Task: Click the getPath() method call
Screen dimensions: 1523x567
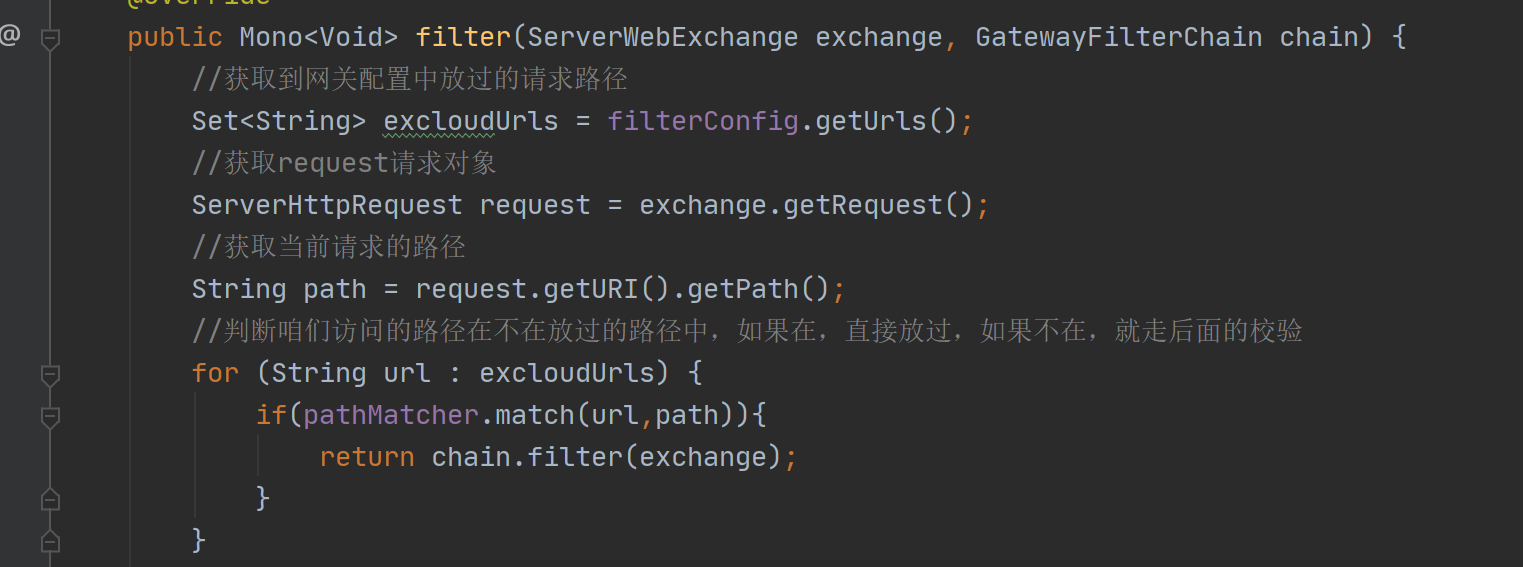Action: [759, 290]
